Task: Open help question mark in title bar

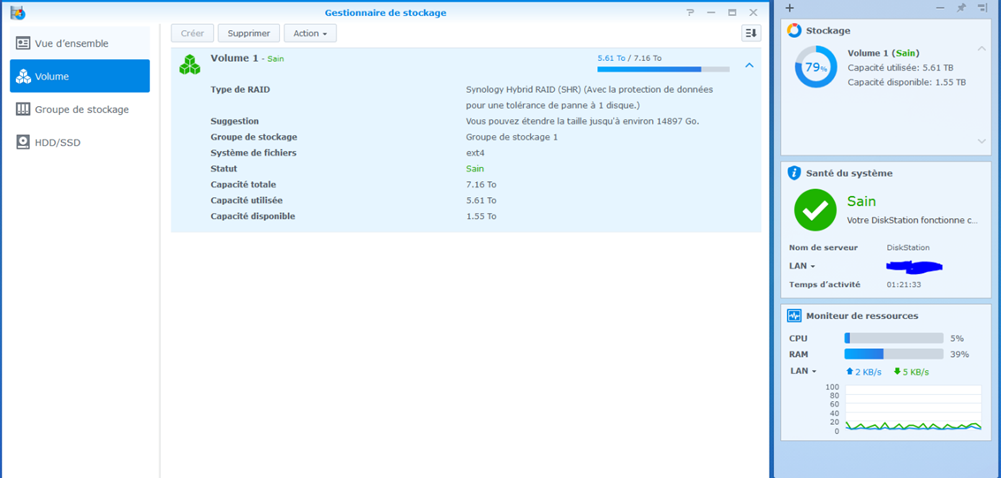Action: coord(690,12)
